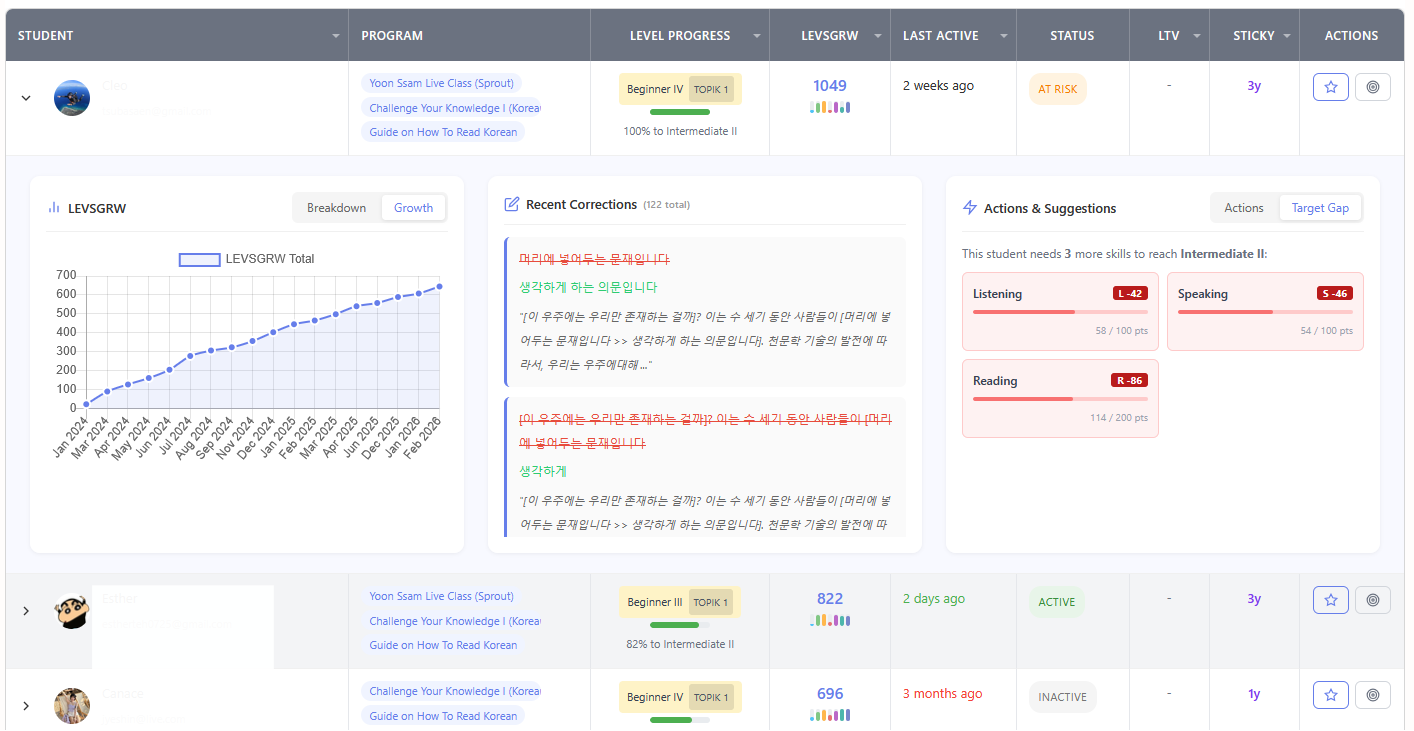
Task: Click the Recent Corrections edit icon
Action: 512,205
